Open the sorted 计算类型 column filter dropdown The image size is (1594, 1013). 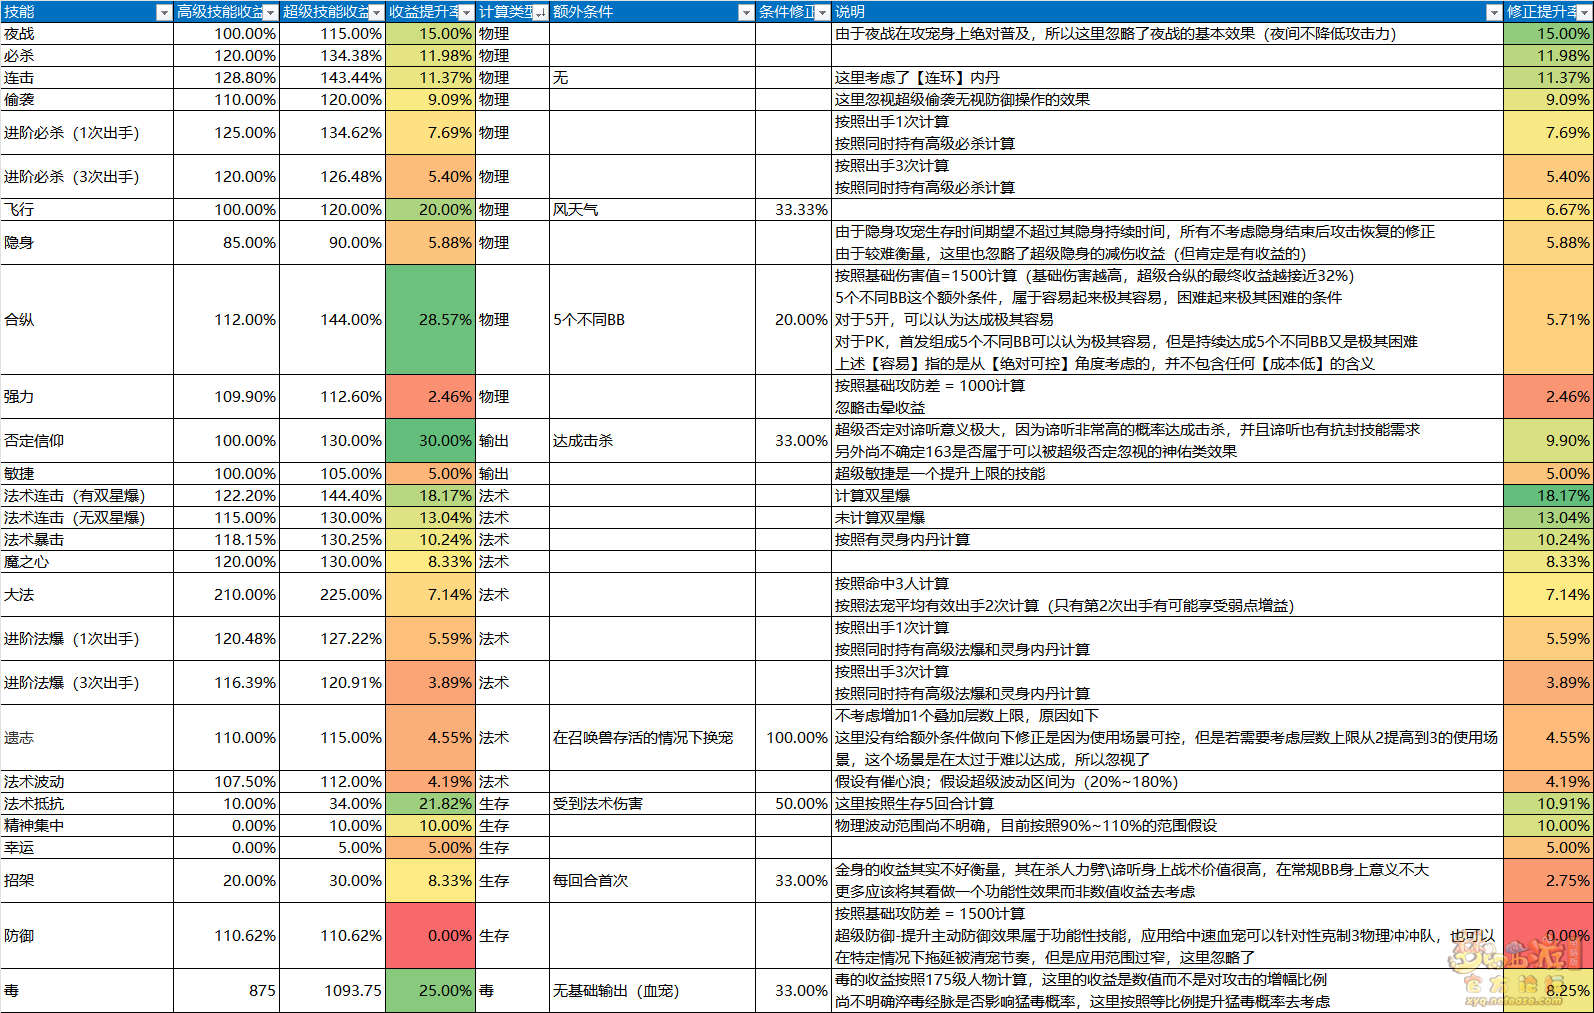click(x=540, y=12)
